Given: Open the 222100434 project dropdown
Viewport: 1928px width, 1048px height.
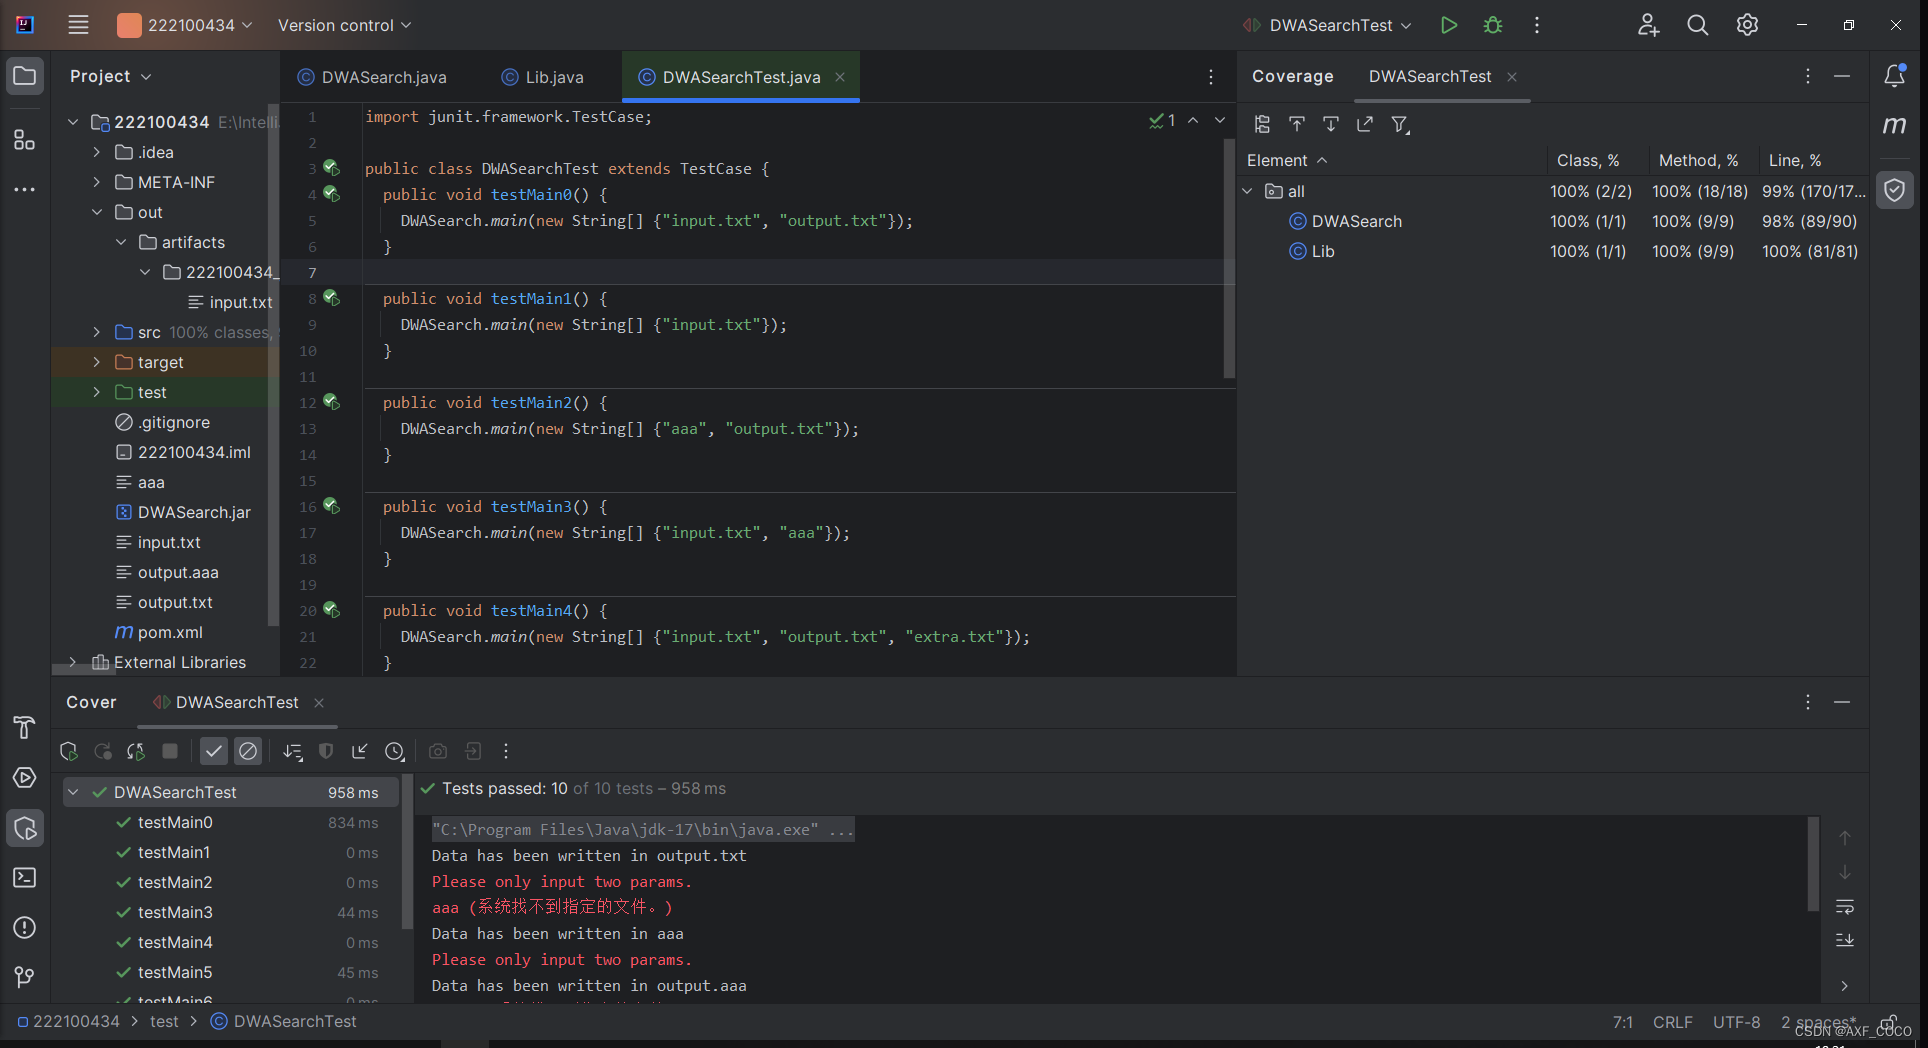Looking at the screenshot, I should coord(185,25).
